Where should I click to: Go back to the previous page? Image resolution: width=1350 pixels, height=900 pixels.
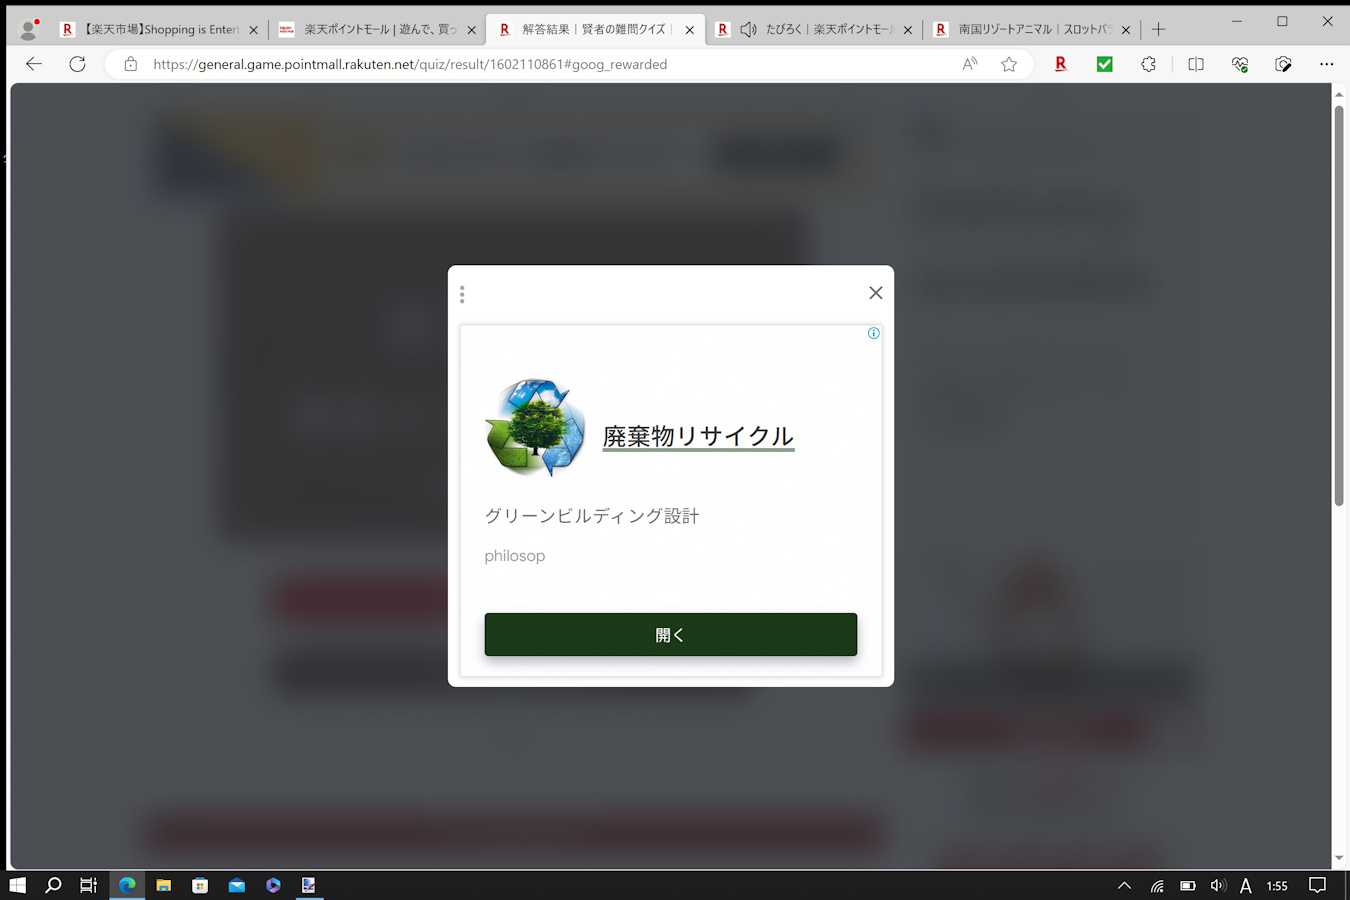click(34, 64)
